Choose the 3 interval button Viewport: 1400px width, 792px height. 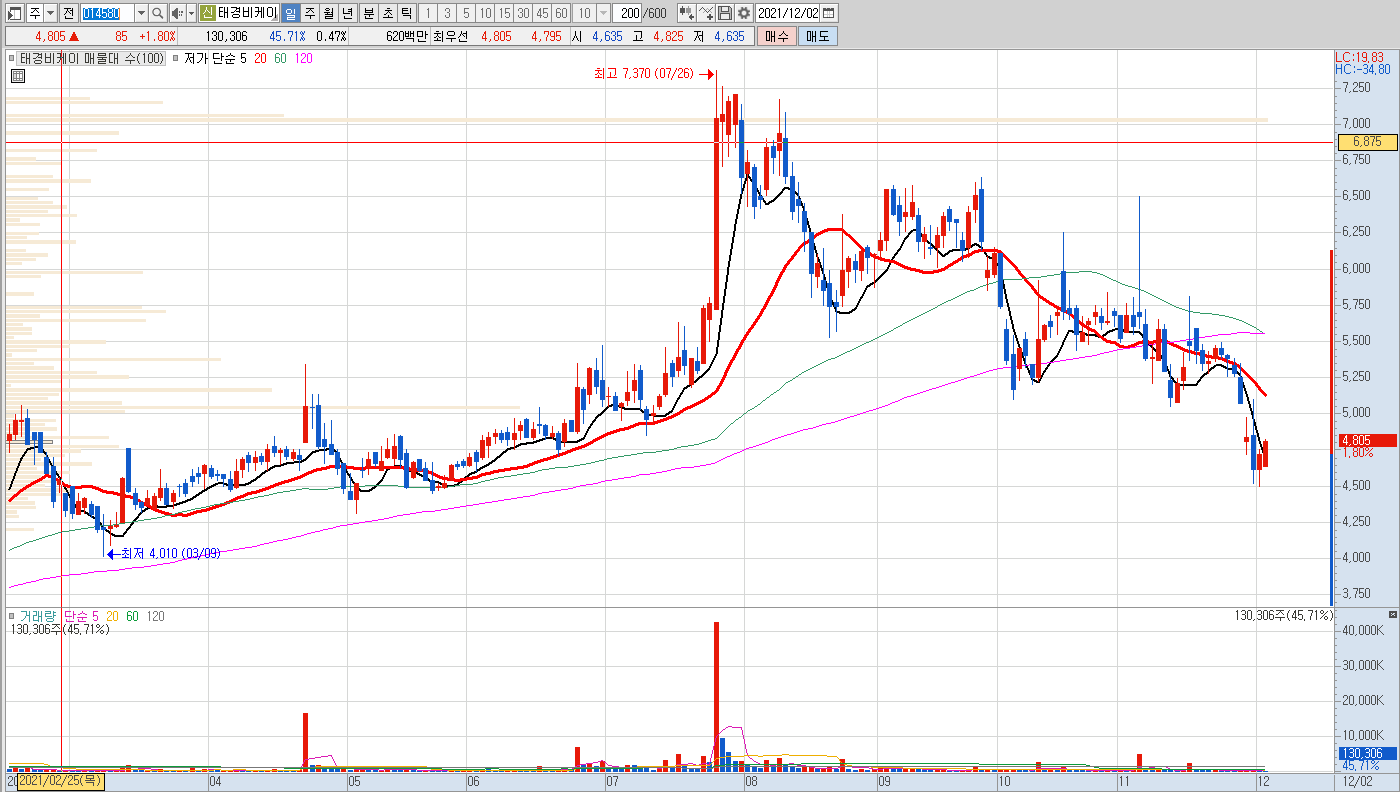pos(446,13)
